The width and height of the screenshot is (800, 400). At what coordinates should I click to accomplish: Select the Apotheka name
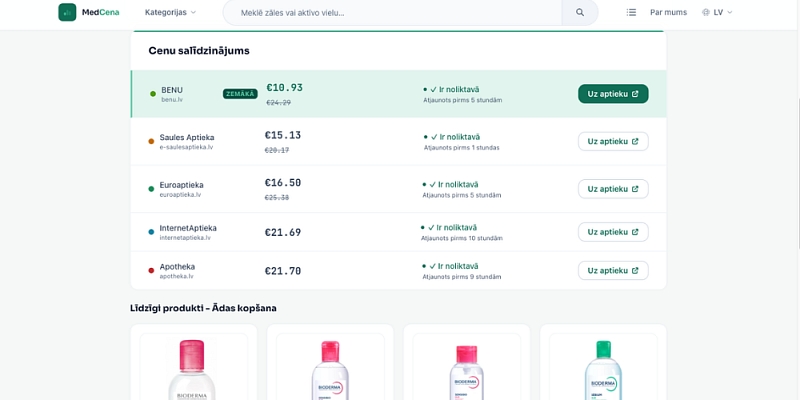177,266
